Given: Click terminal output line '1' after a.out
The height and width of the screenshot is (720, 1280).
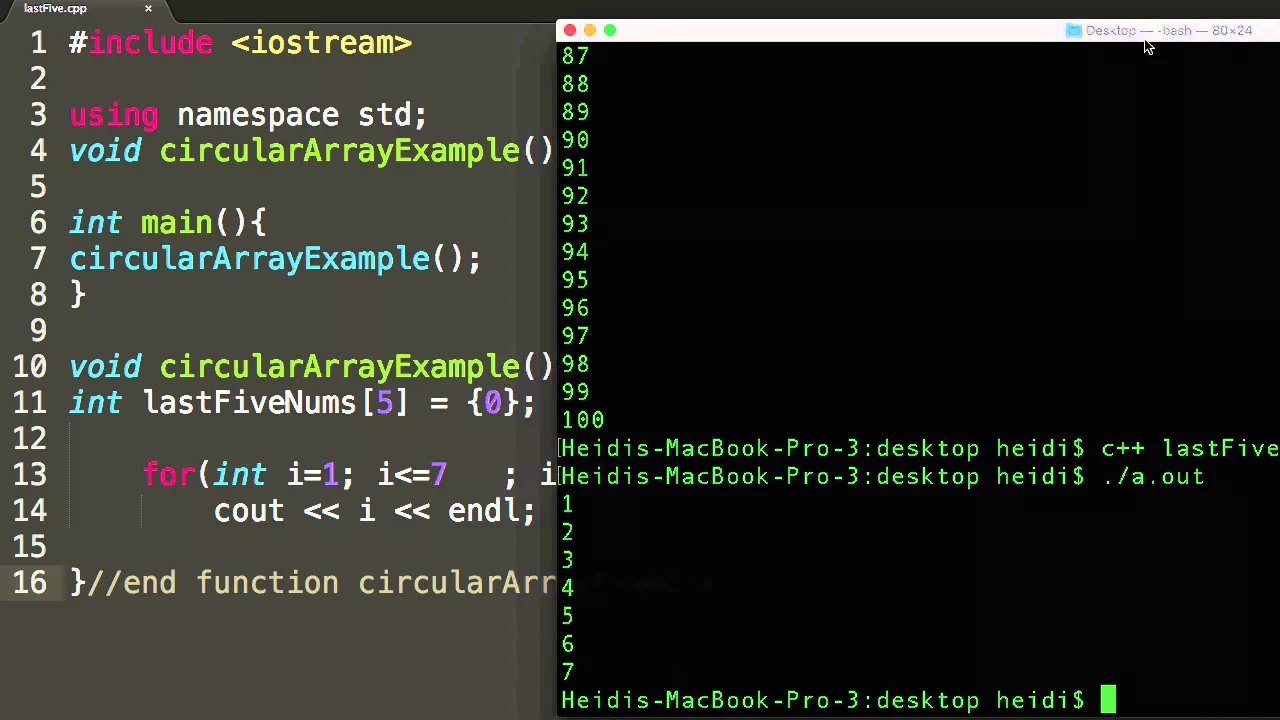Looking at the screenshot, I should 567,505.
